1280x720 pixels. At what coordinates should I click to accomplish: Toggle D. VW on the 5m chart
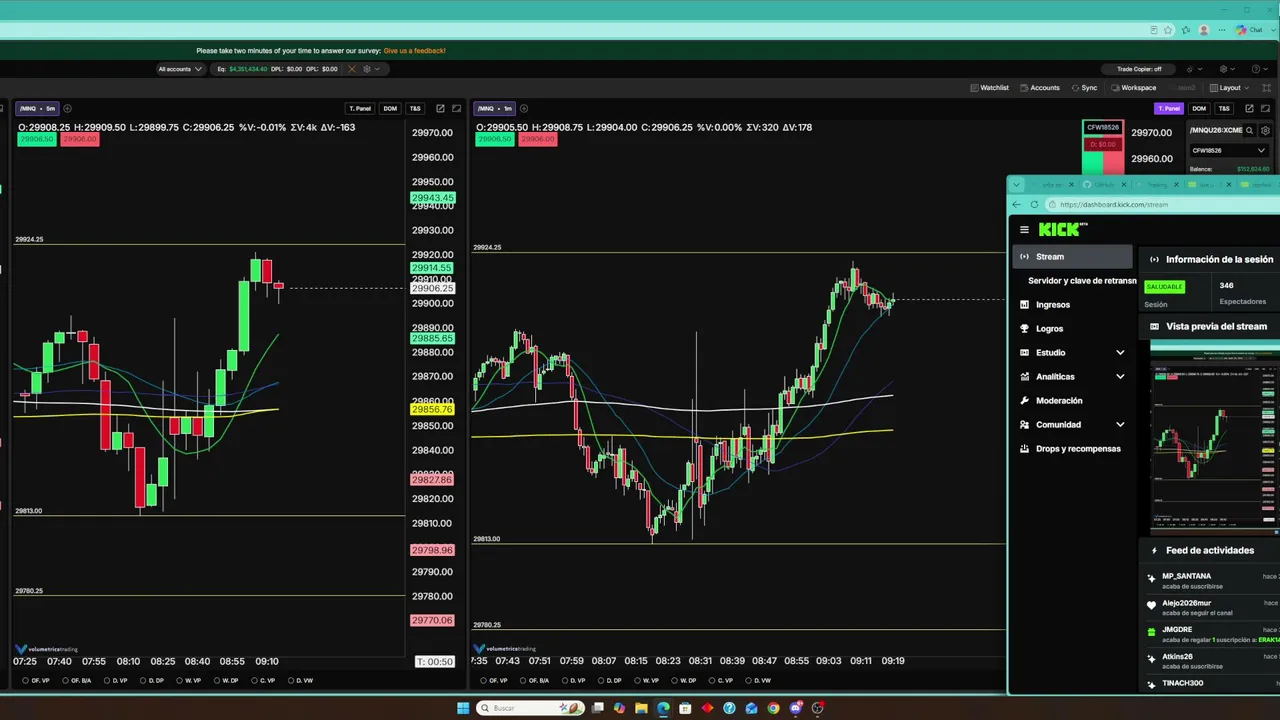(x=301, y=681)
